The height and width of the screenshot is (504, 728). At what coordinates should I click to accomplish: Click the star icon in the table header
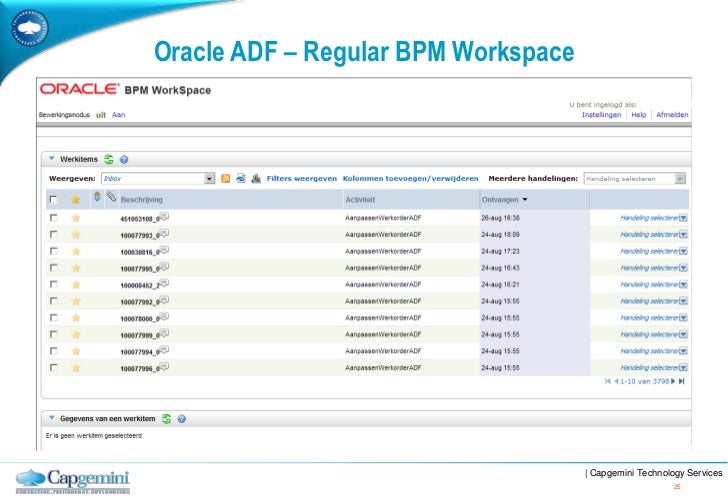pyautogui.click(x=75, y=200)
